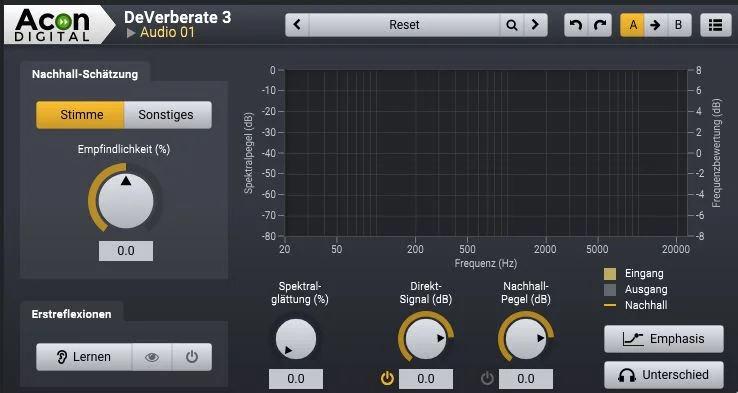Viewport: 738px width, 393px height.
Task: Click the Frequenz (Hz) axis label
Action: point(486,263)
